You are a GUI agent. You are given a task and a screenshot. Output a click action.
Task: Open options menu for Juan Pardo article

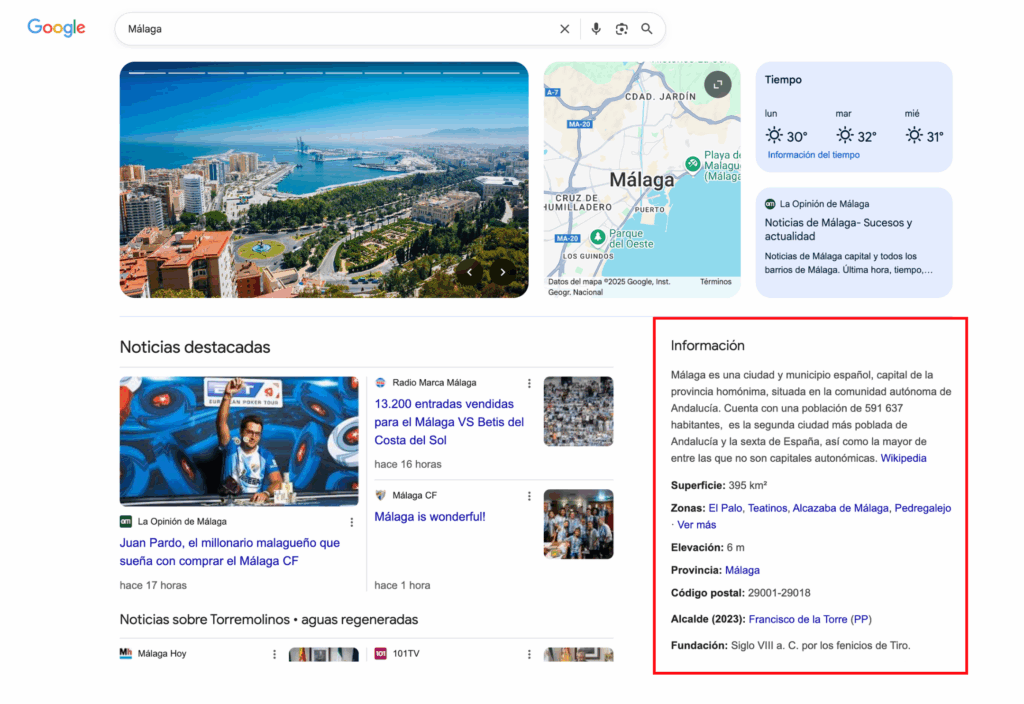coord(351,522)
